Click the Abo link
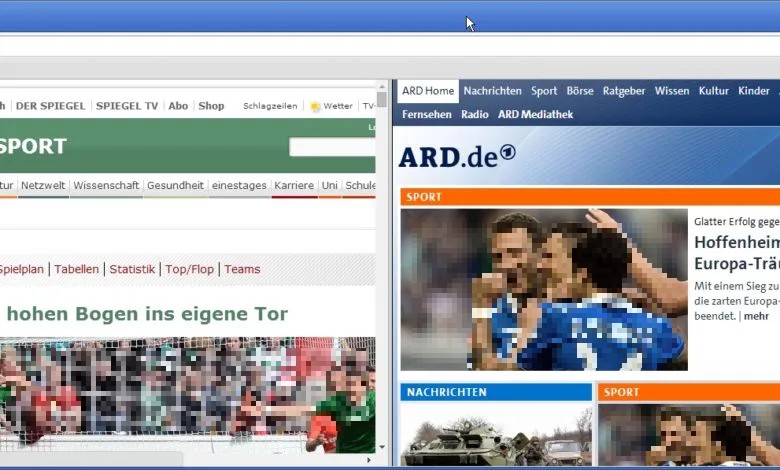Image resolution: width=780 pixels, height=470 pixels. pos(178,106)
